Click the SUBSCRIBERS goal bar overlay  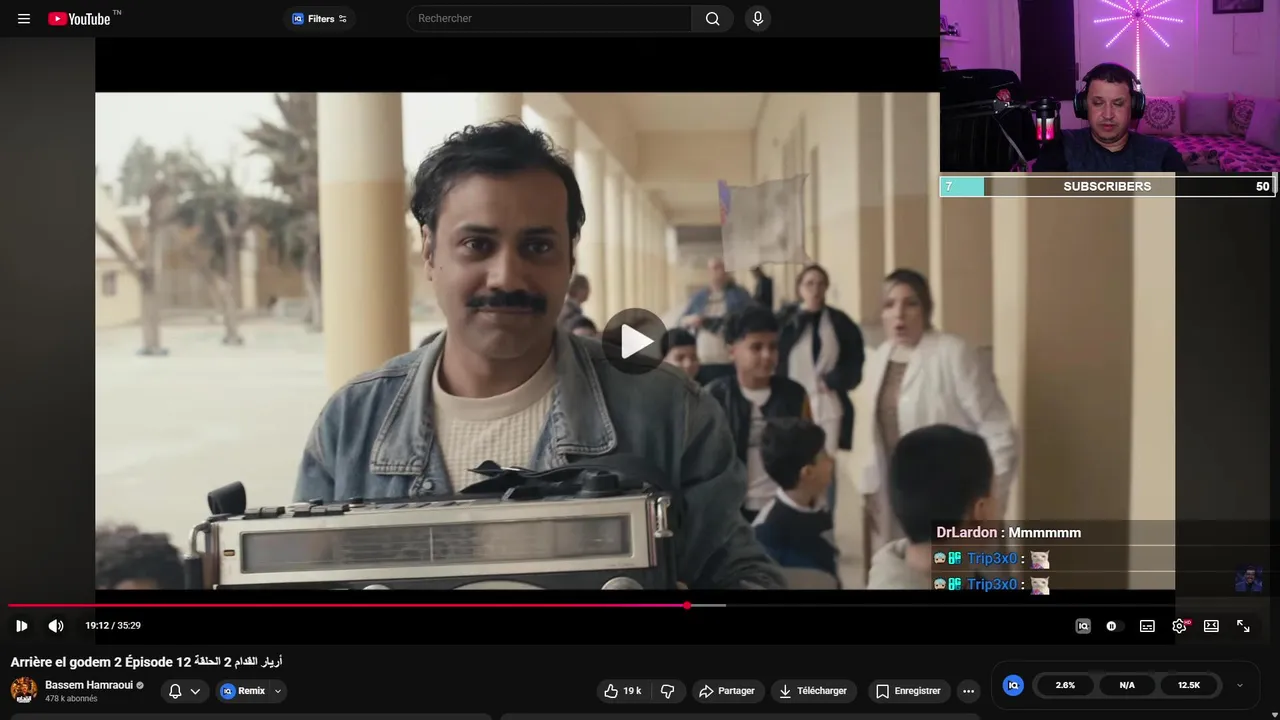click(1108, 186)
